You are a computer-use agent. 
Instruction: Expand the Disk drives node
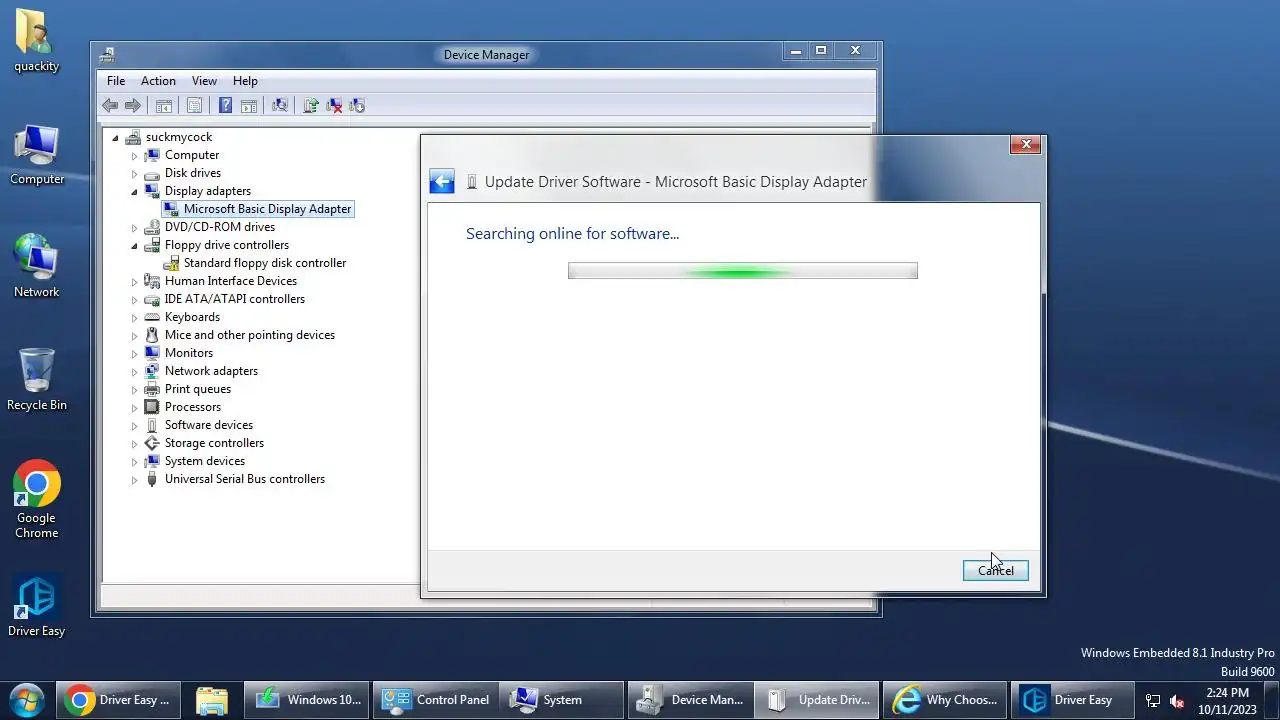pyautogui.click(x=134, y=174)
